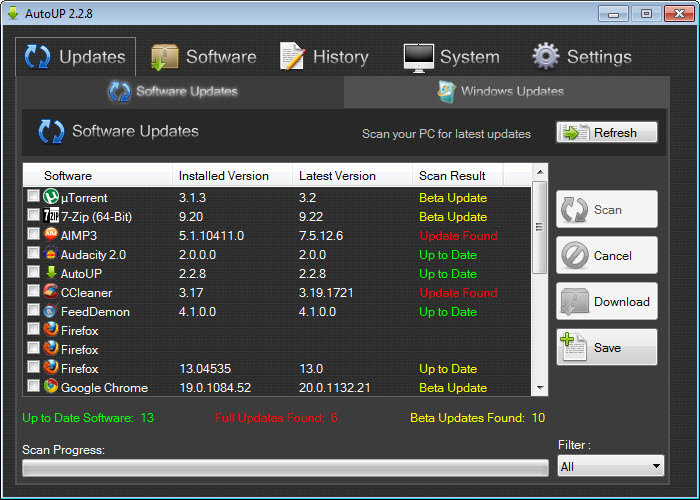Click the list scrollbar up arrow

click(540, 172)
